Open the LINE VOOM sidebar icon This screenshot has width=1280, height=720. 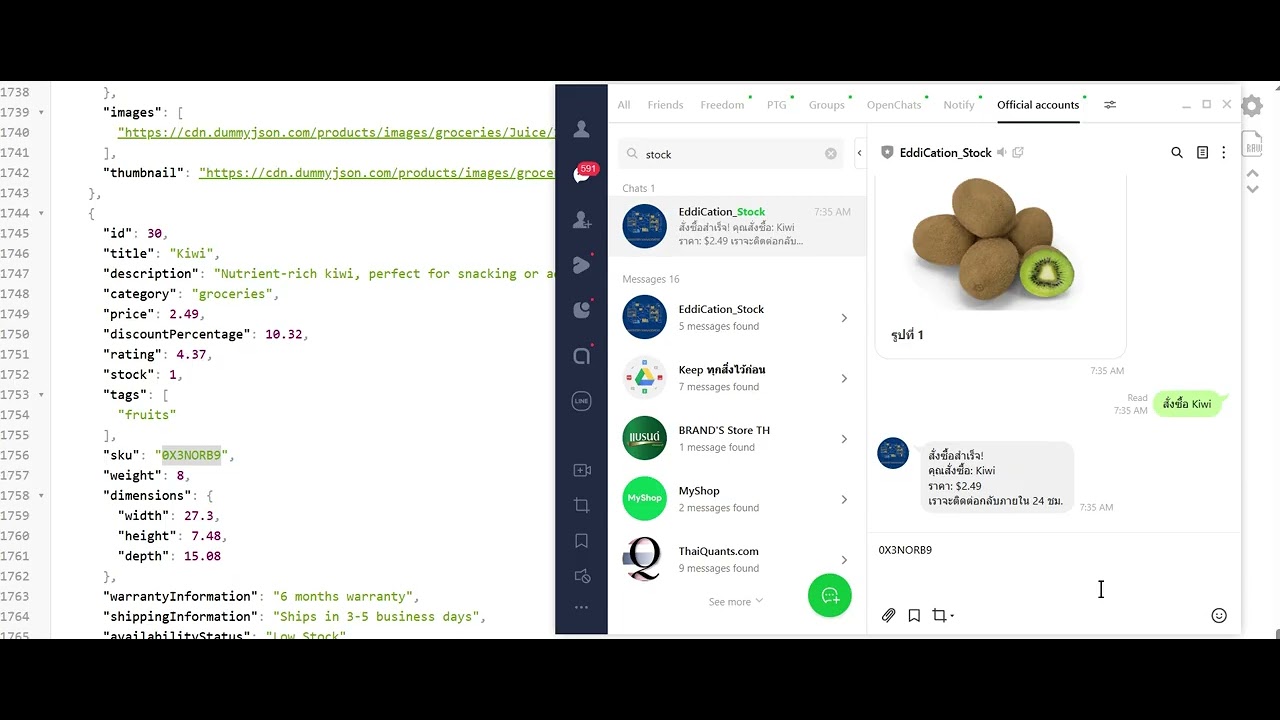point(582,265)
